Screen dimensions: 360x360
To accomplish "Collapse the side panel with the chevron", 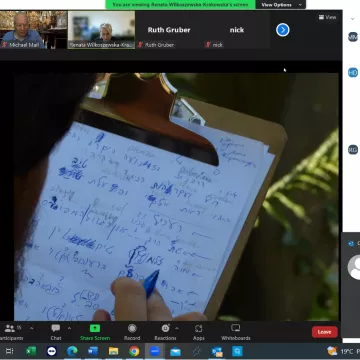I will (x=352, y=19).
